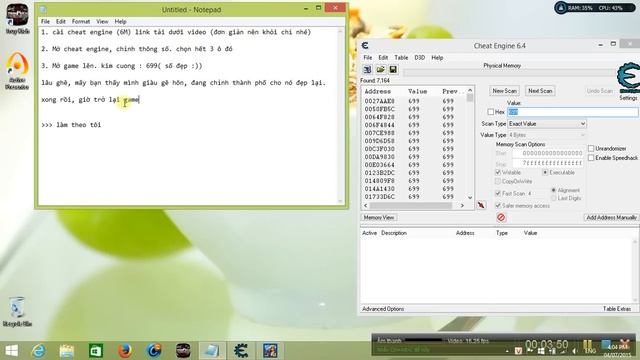This screenshot has width=640, height=360.
Task: Open the Cheat Engine Edit menu
Action: click(x=383, y=58)
